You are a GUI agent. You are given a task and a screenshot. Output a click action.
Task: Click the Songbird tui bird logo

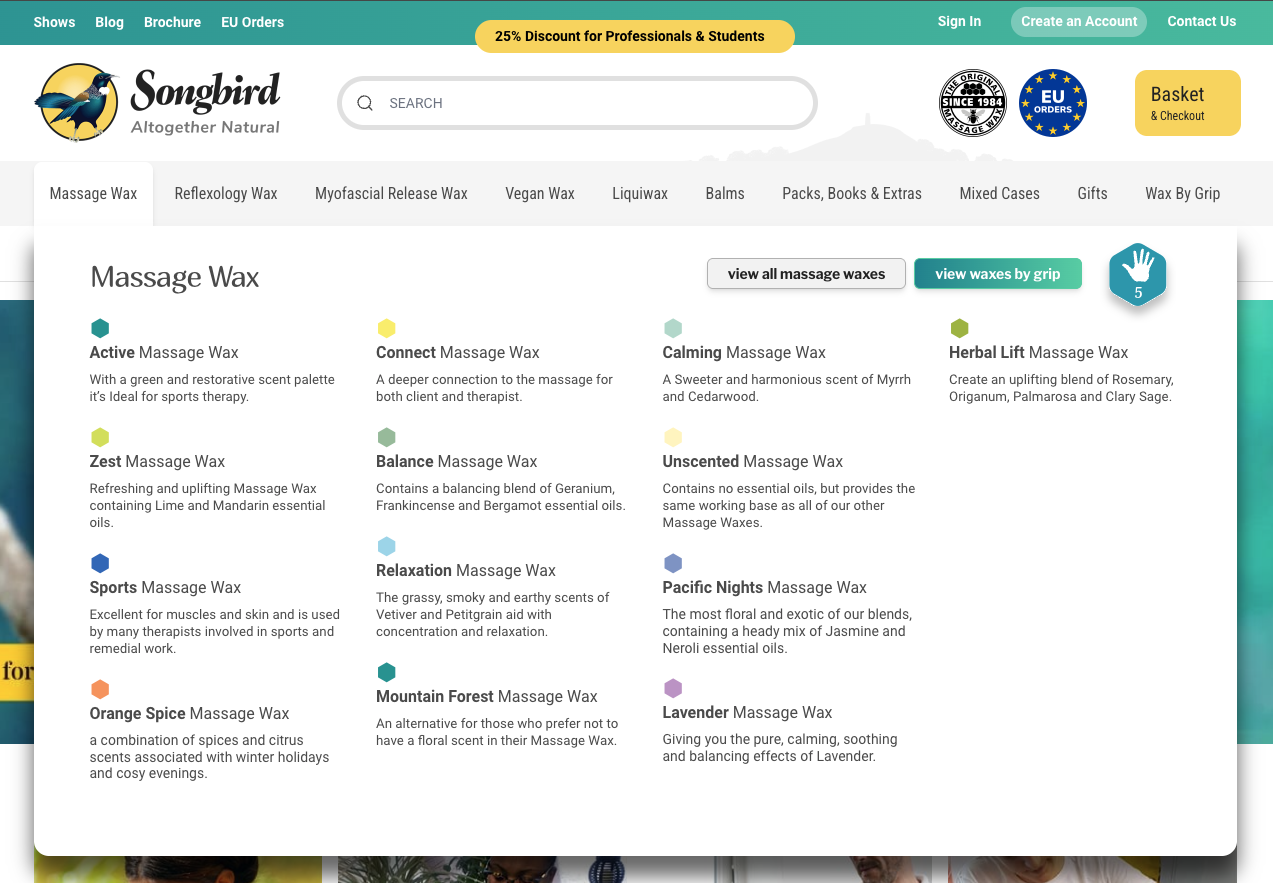(75, 102)
